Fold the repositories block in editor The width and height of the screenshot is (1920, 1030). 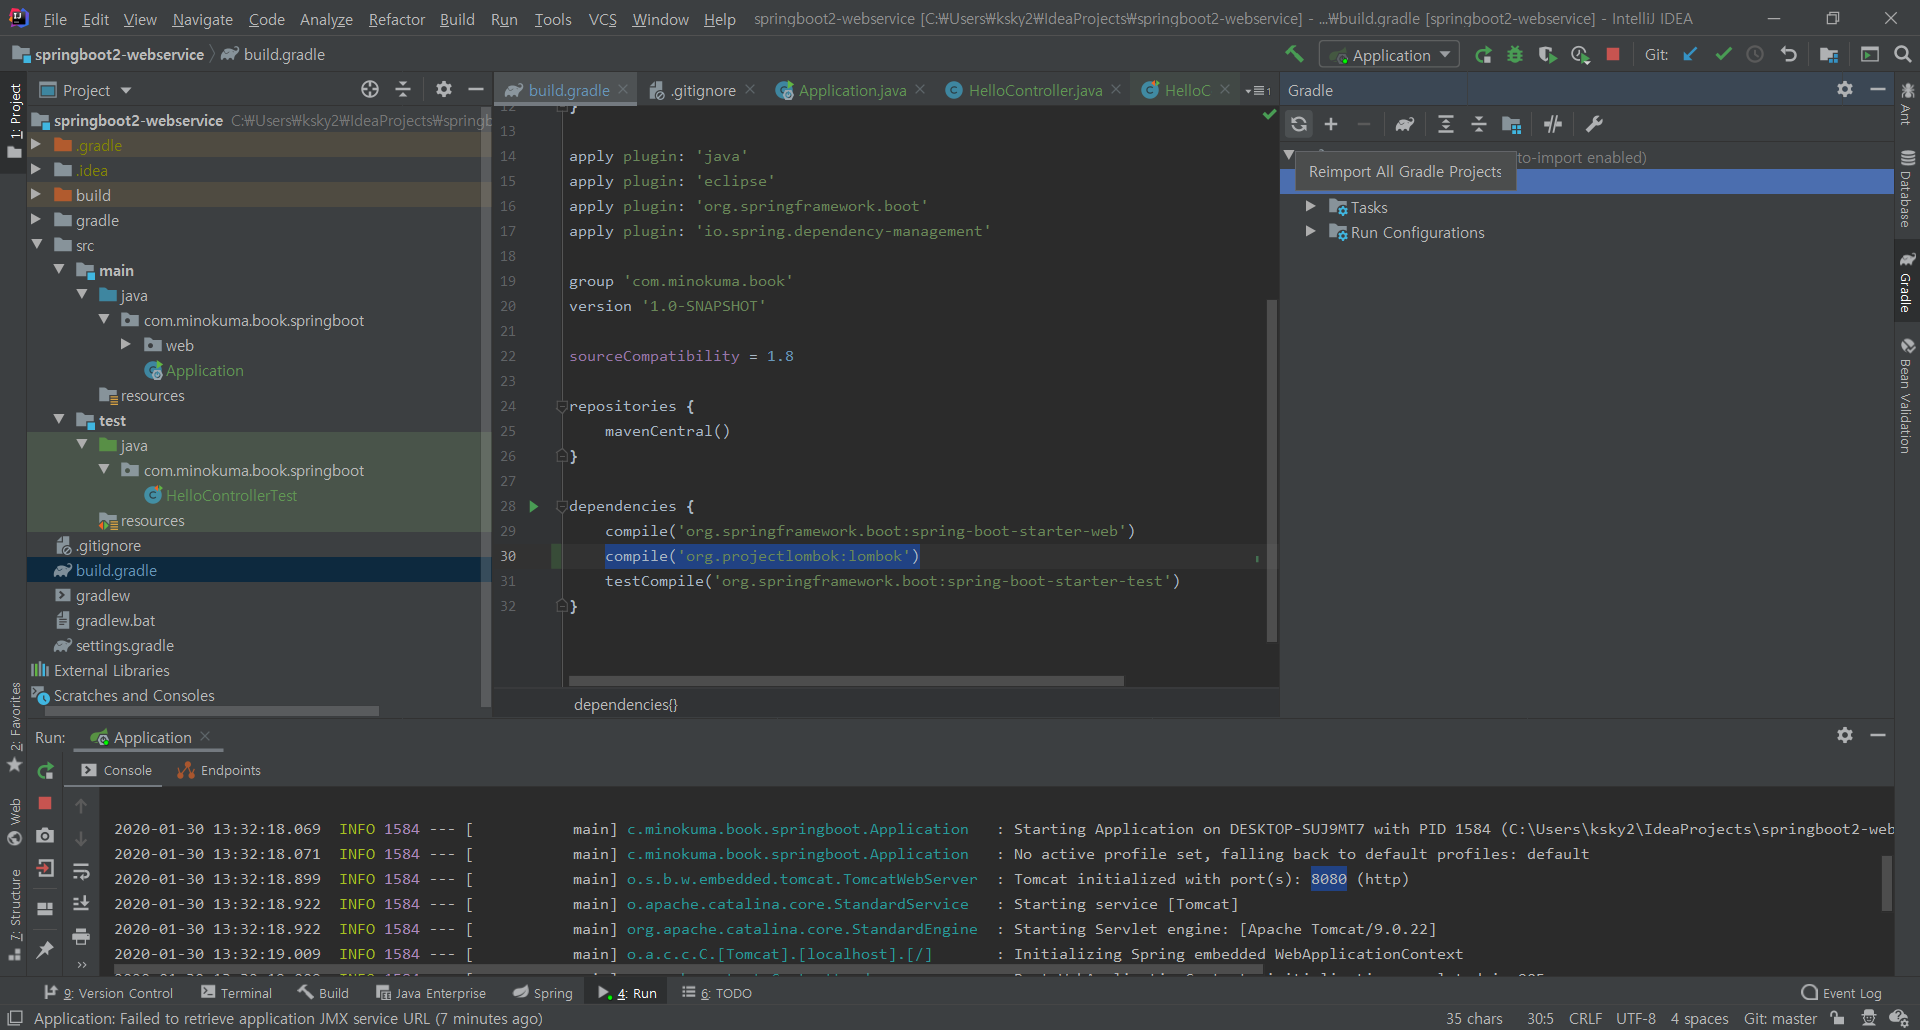[x=562, y=406]
